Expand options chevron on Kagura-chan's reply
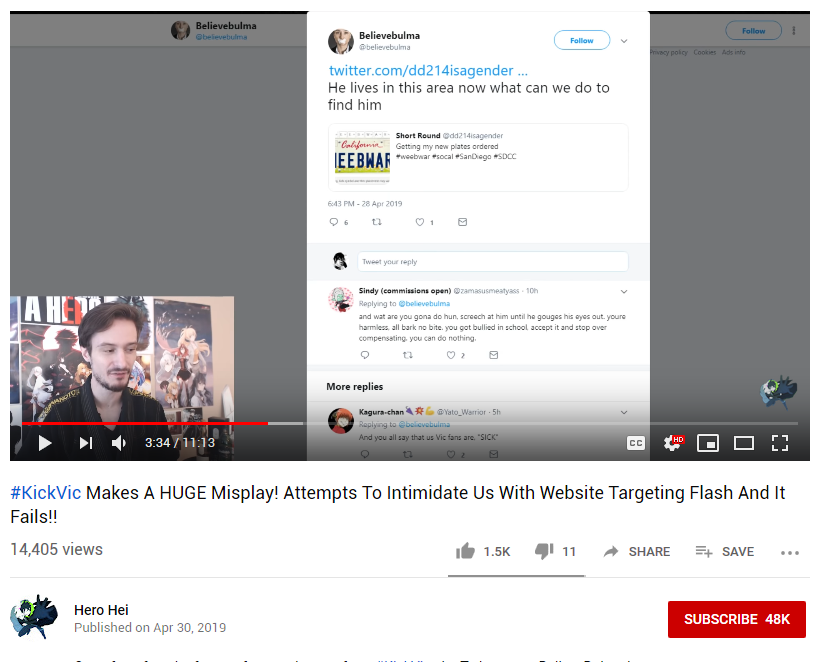Screen dimensions: 822x662 [x=624, y=413]
